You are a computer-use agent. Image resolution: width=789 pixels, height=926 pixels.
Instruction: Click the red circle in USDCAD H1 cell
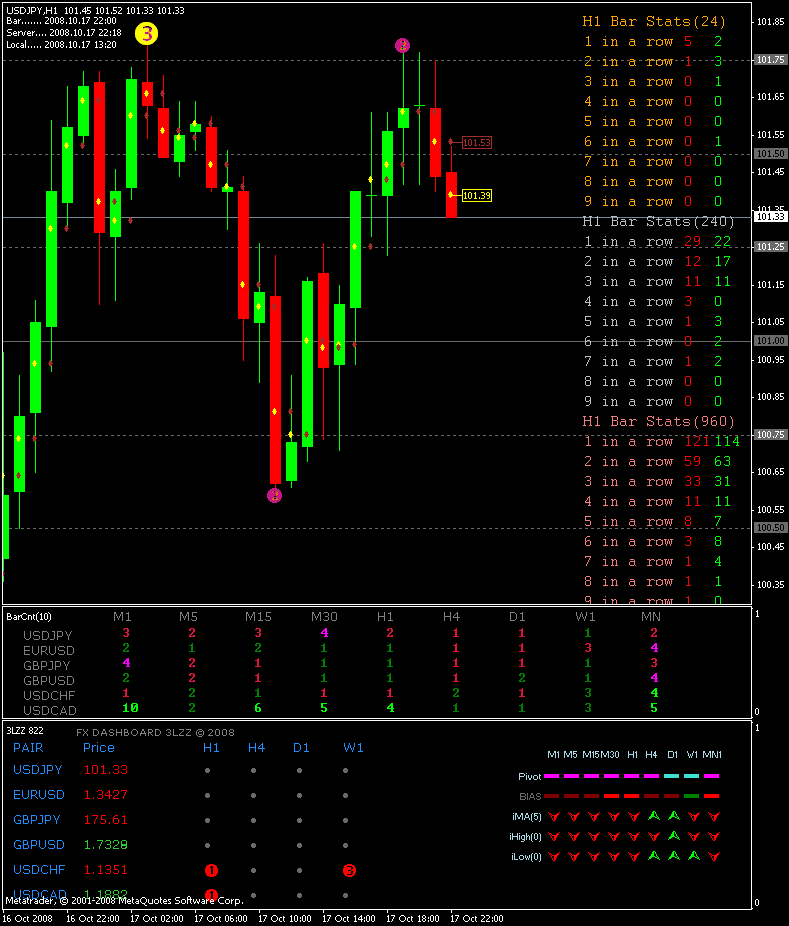tap(211, 895)
